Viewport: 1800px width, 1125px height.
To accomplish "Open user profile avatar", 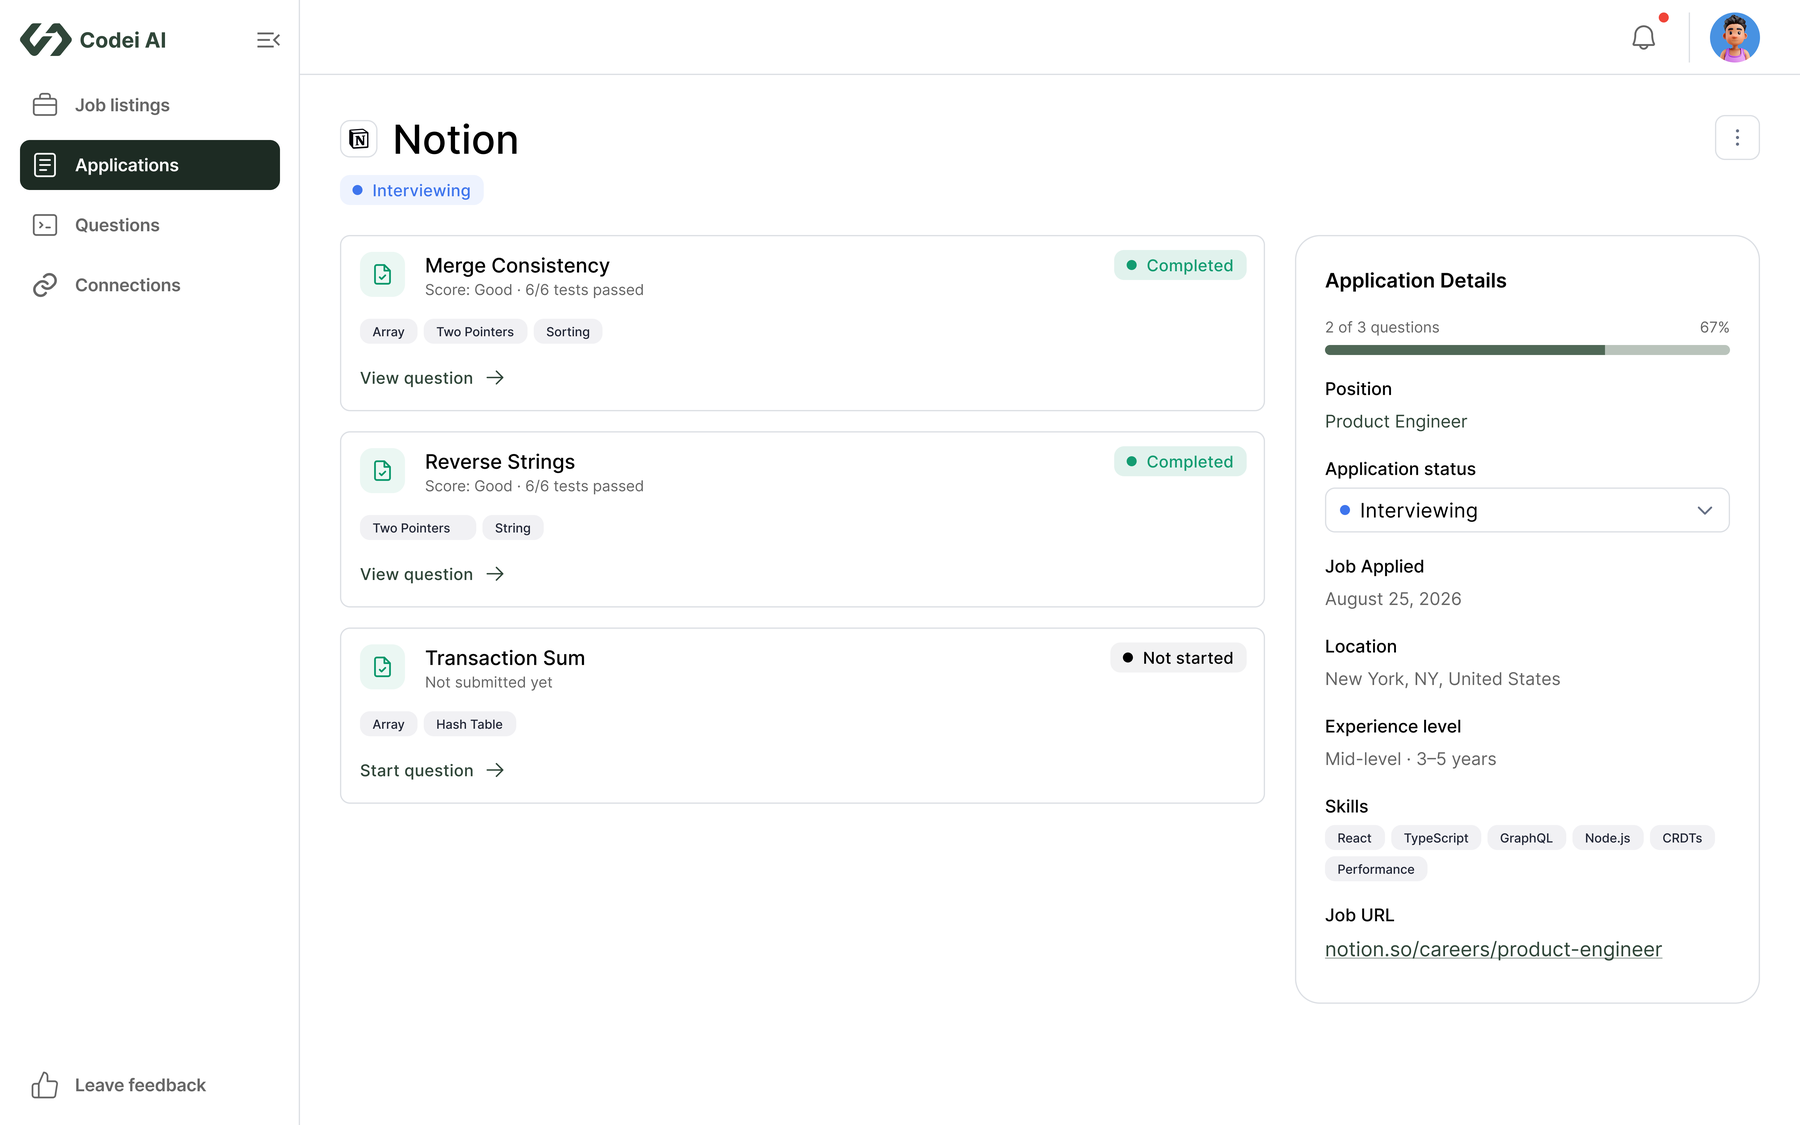I will [x=1734, y=38].
